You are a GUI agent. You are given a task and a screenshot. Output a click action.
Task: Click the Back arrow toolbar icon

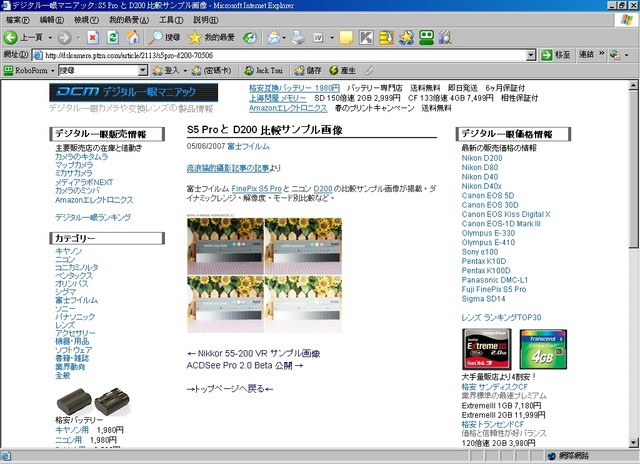click(11, 38)
